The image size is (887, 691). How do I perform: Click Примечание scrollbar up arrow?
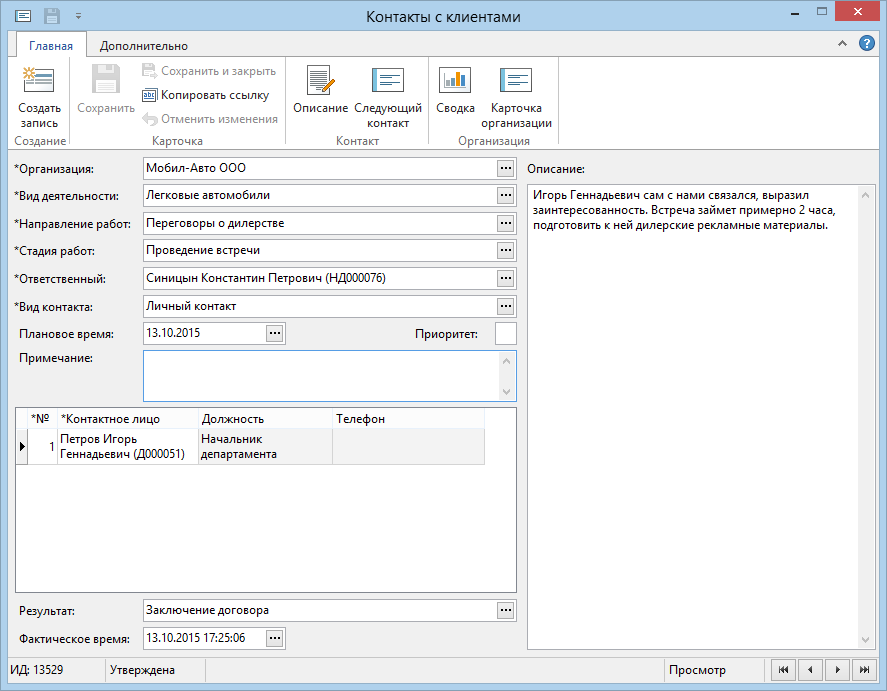(506, 361)
